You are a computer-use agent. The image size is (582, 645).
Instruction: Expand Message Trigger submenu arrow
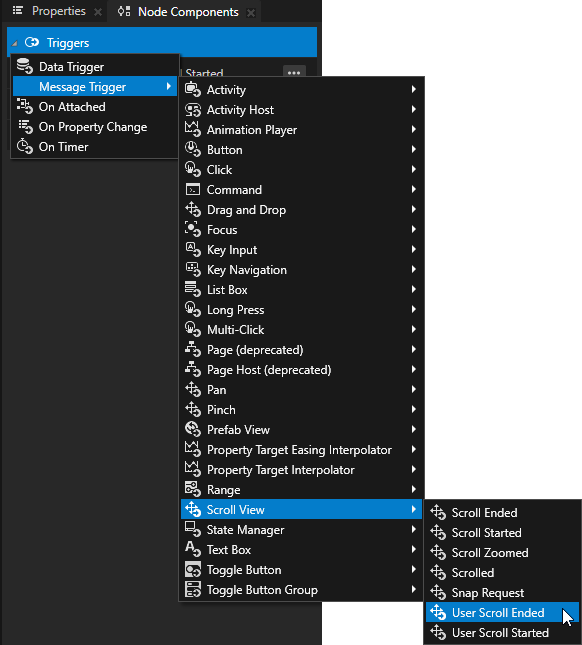(168, 86)
